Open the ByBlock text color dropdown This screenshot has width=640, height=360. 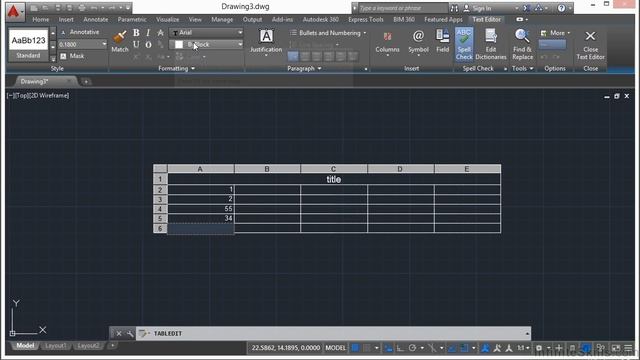click(207, 44)
